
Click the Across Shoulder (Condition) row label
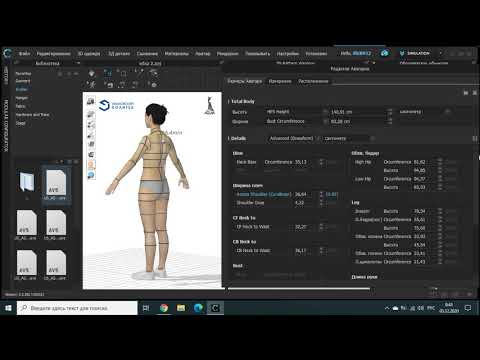[x=263, y=194]
